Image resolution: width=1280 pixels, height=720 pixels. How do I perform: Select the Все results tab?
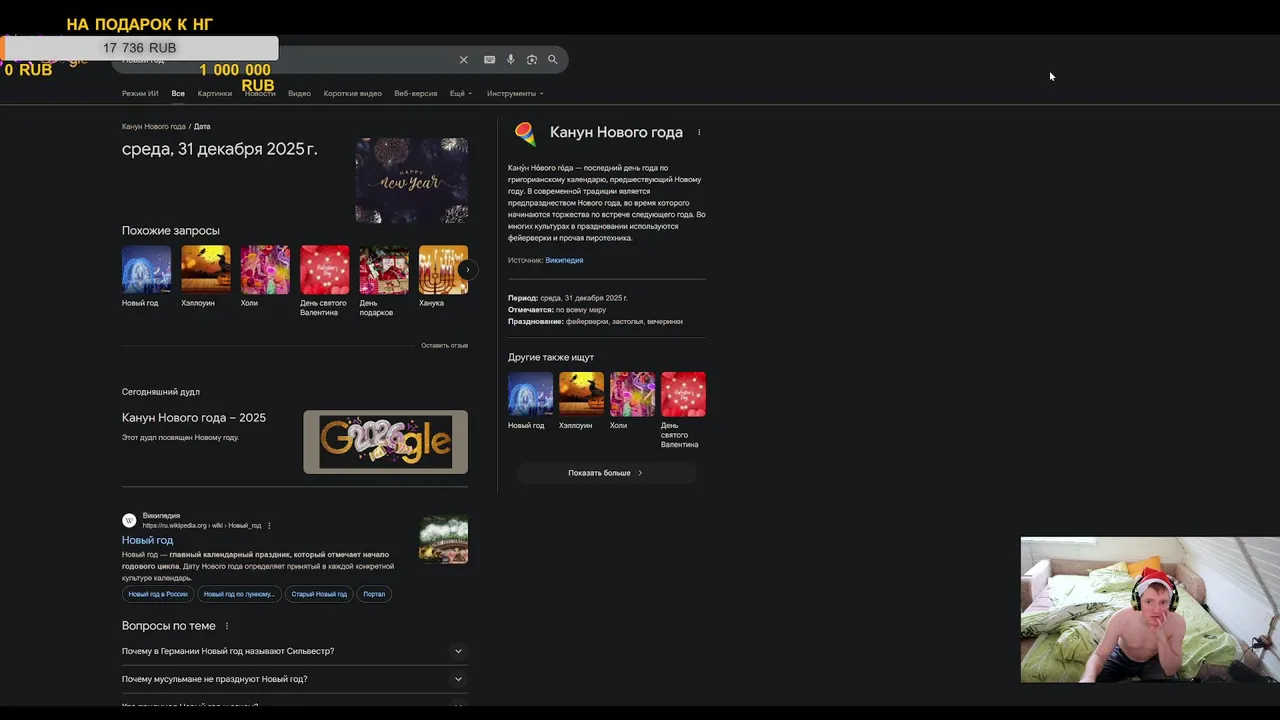(x=178, y=94)
